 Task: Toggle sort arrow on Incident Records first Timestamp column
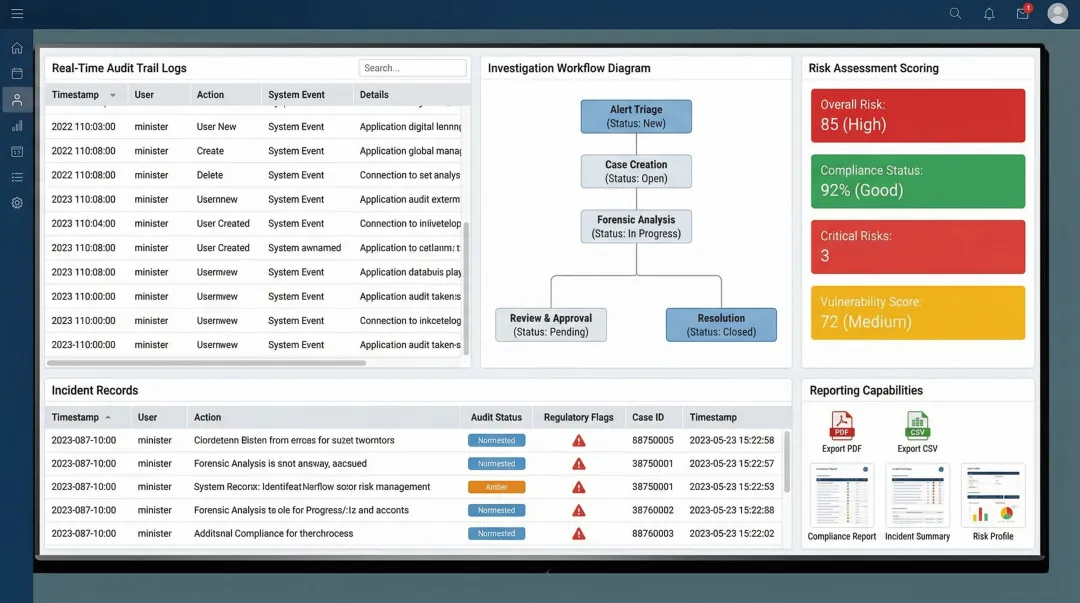click(x=108, y=418)
